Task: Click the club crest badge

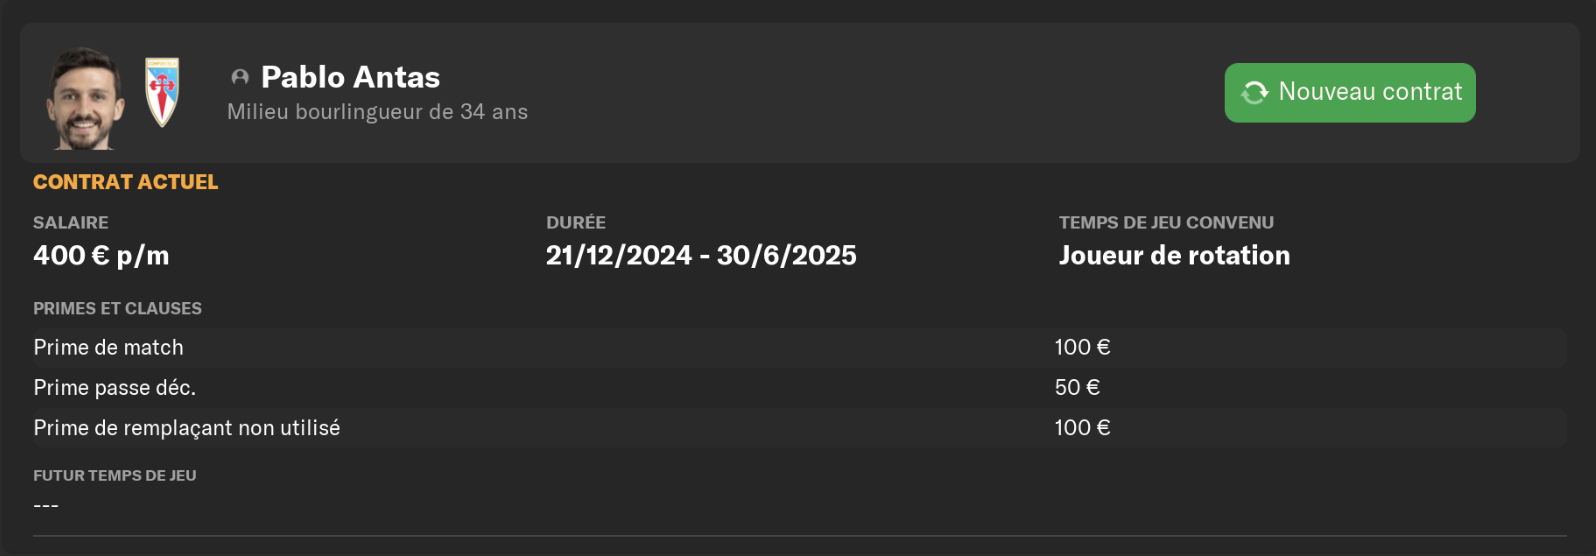Action: click(162, 92)
